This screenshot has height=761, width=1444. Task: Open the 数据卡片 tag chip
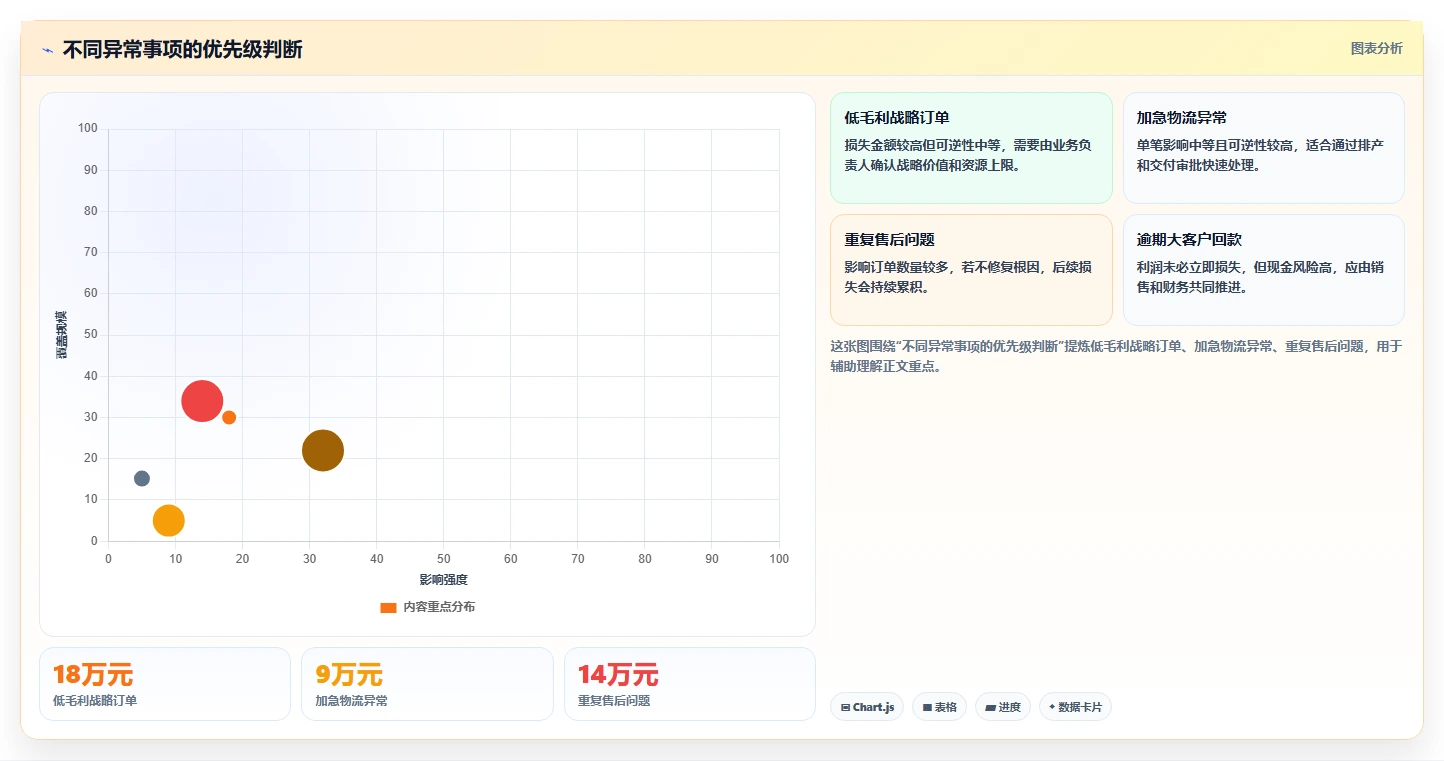click(x=1075, y=707)
